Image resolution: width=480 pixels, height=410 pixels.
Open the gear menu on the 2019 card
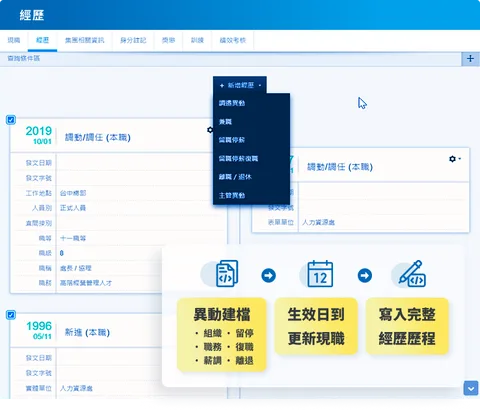(x=210, y=130)
